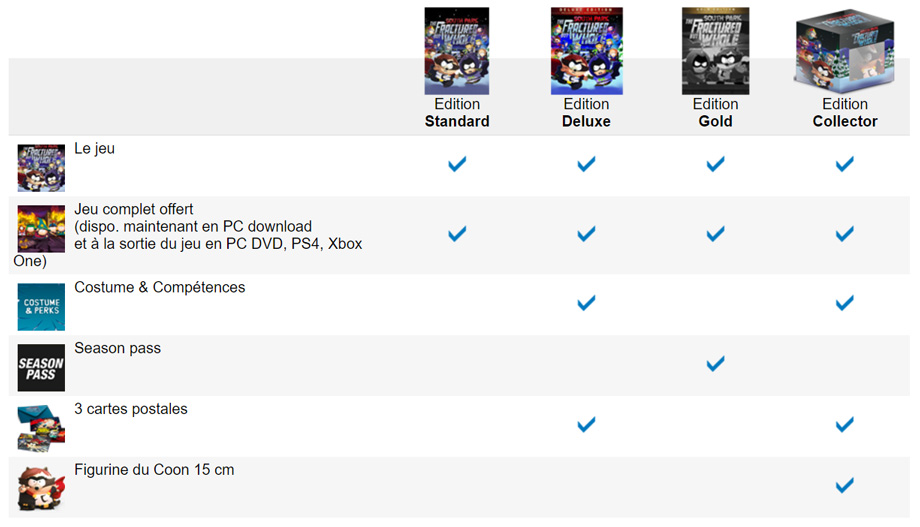
Task: Click the grayscale Edition Gold cover
Action: point(715,50)
